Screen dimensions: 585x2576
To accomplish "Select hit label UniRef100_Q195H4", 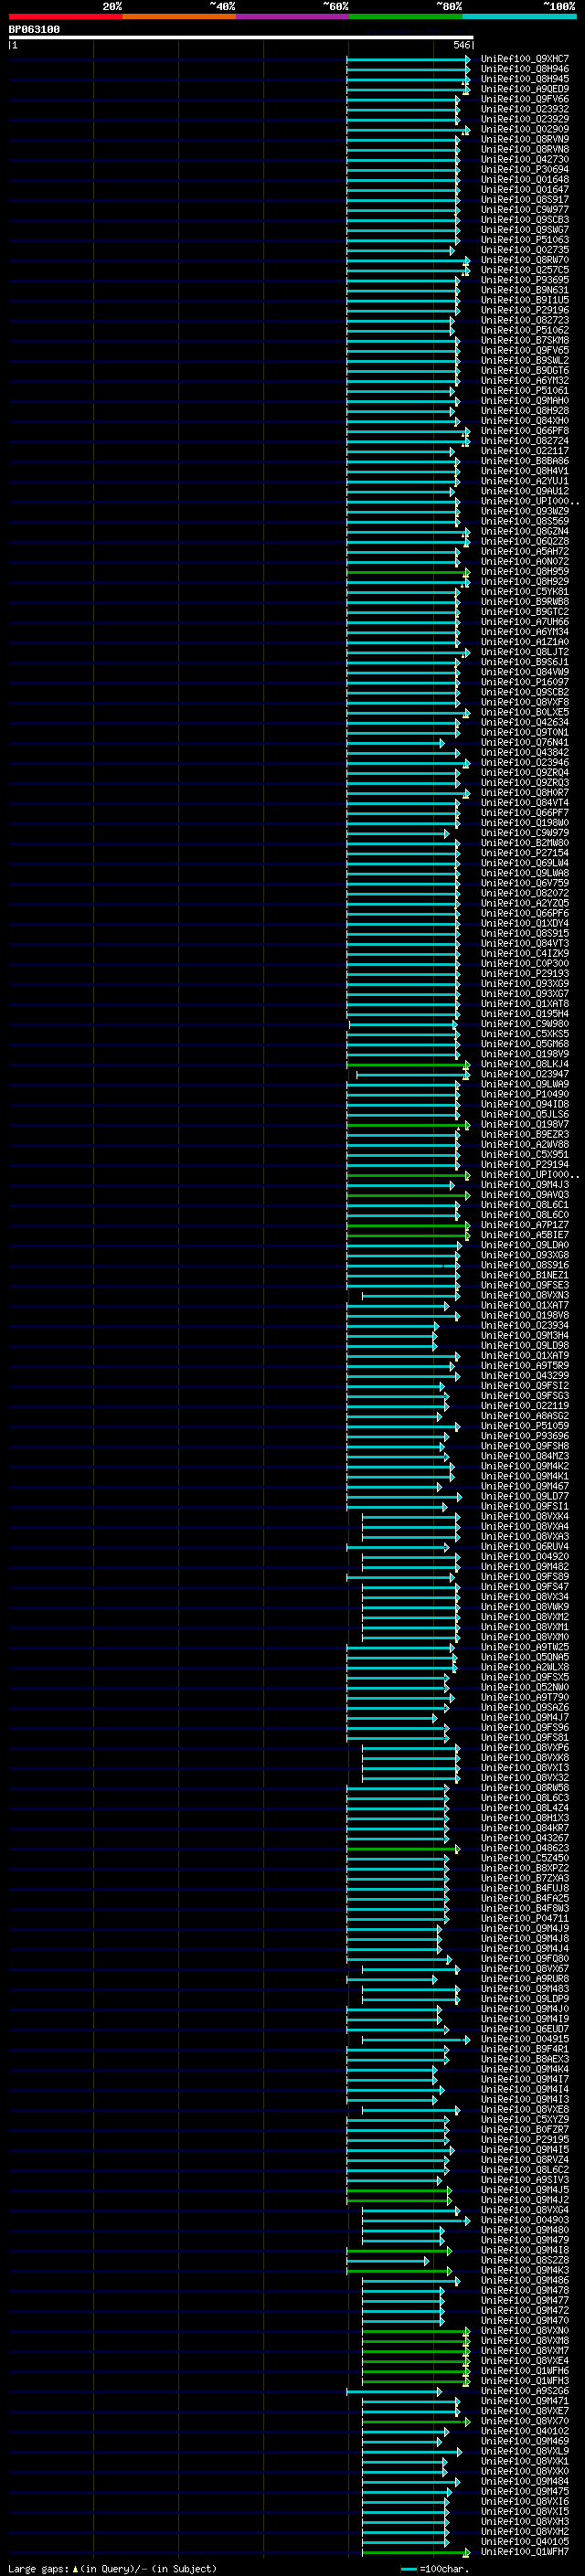I will coord(525,1013).
